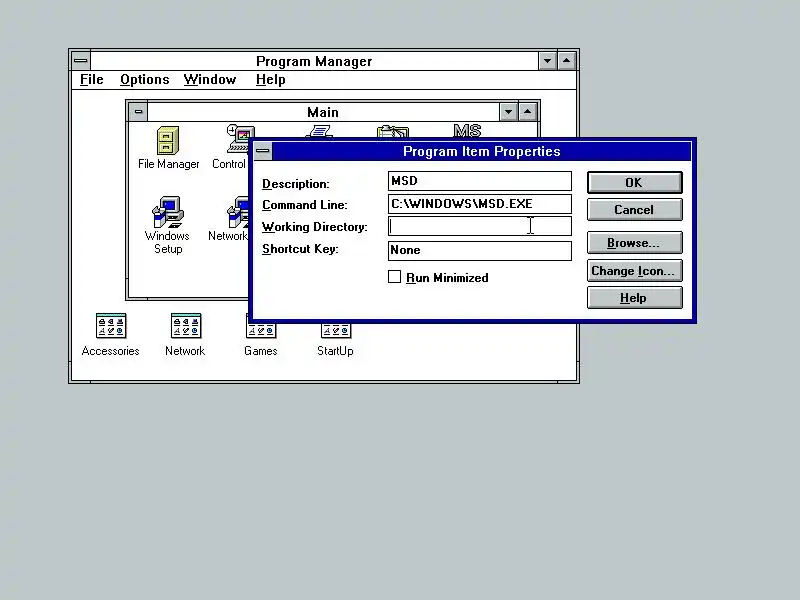Minimize the Program Manager window

click(547, 61)
